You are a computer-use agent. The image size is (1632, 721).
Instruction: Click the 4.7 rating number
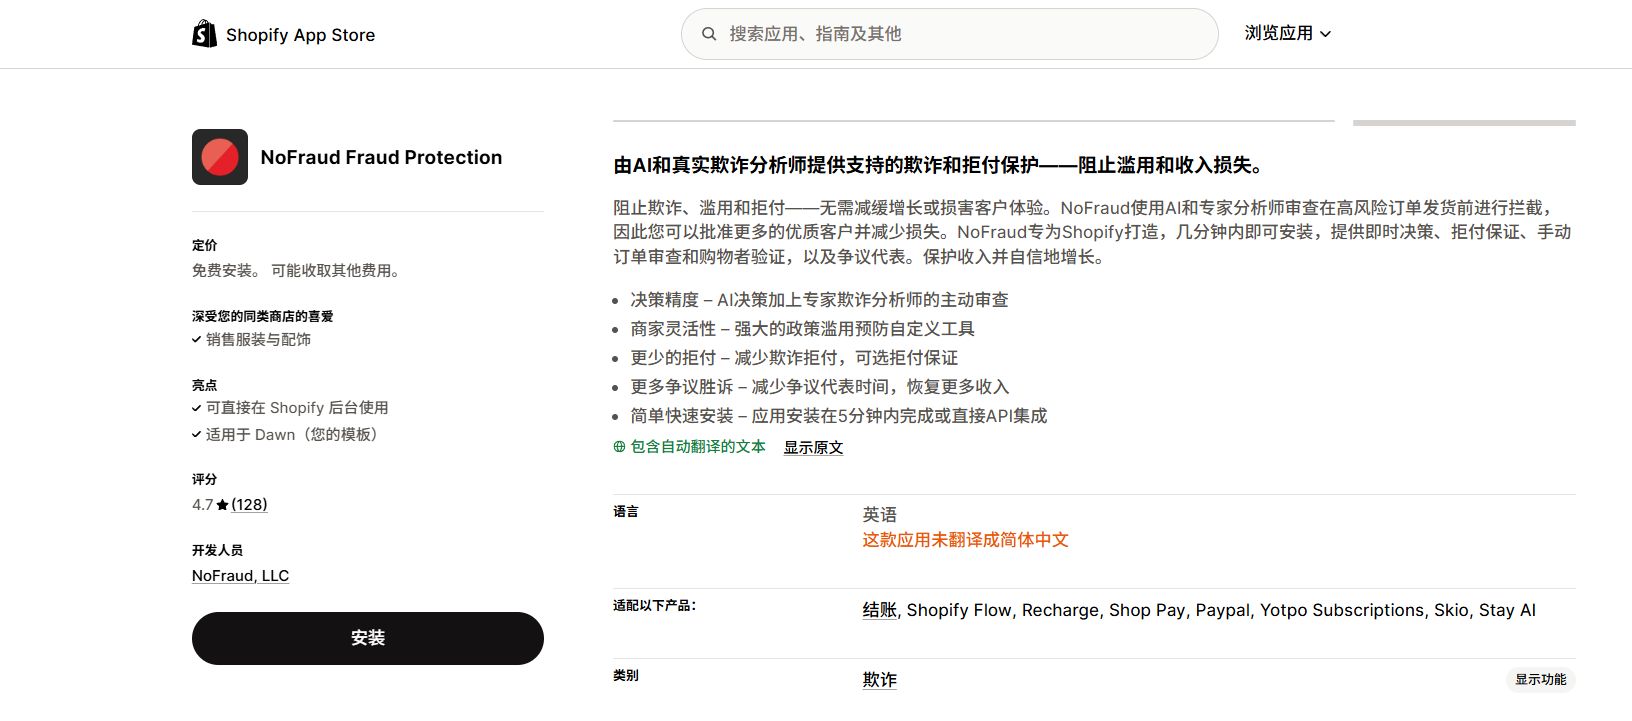pyautogui.click(x=203, y=505)
